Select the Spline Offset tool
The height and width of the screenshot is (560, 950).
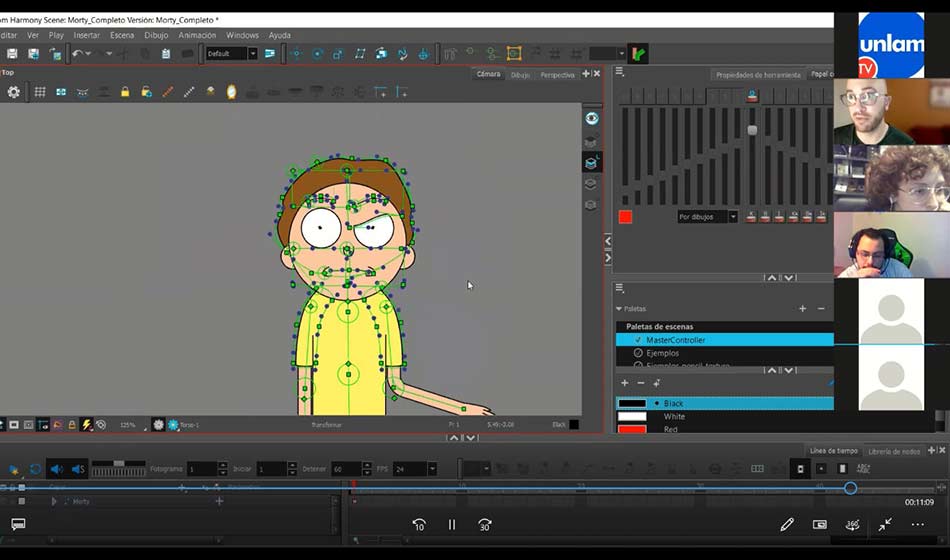(x=402, y=54)
